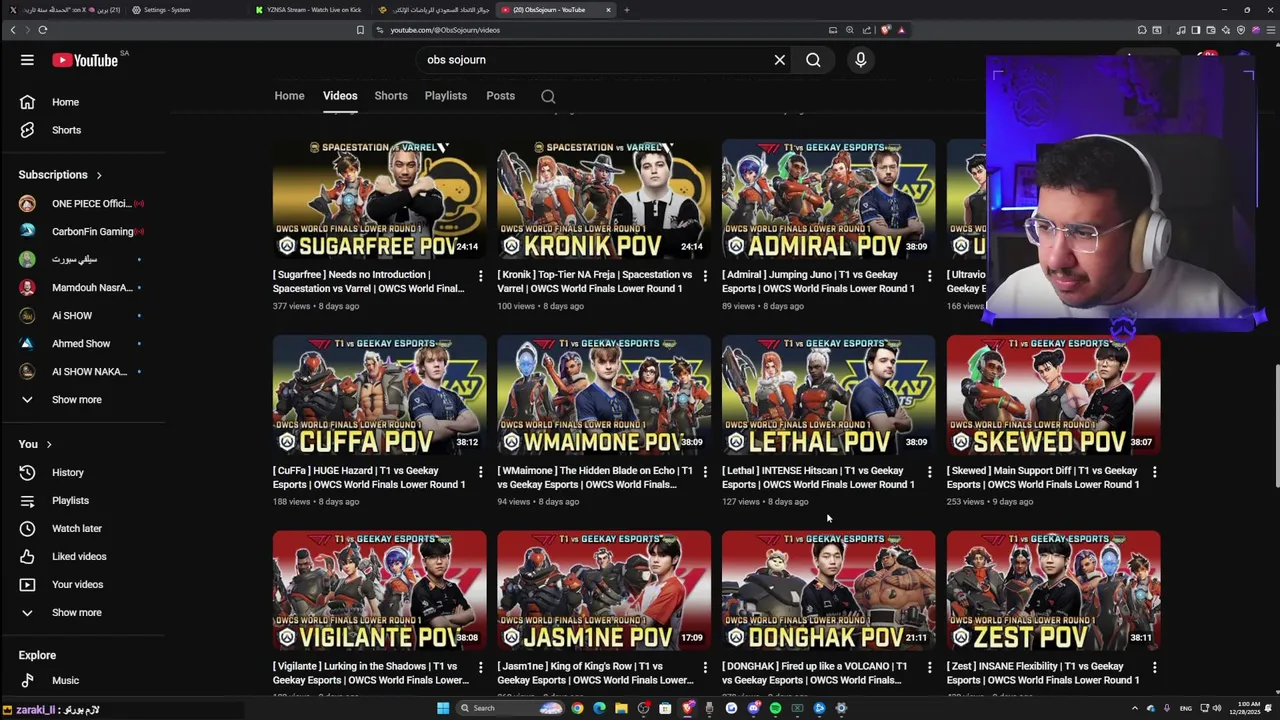This screenshot has width=1280, height=720.
Task: Switch to channel Home tab
Action: tap(289, 96)
